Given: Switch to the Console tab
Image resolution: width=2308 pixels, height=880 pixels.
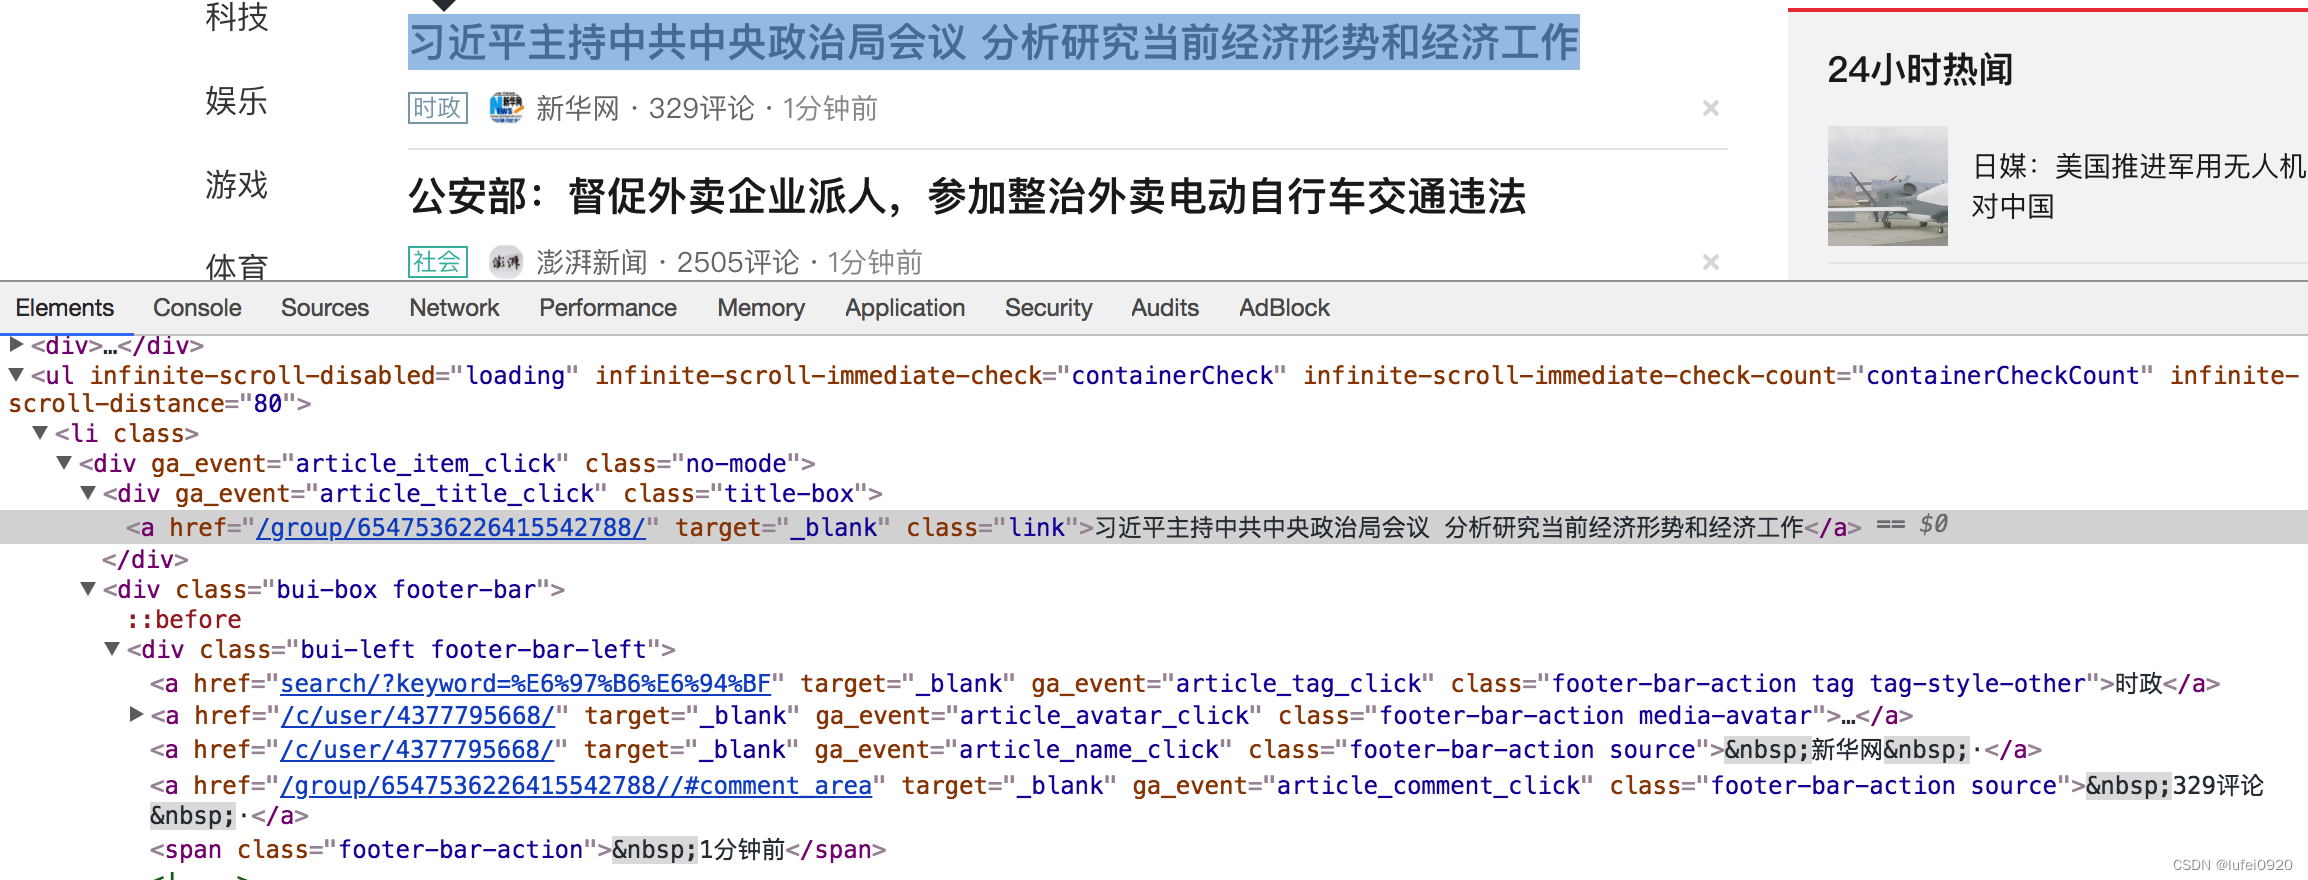Looking at the screenshot, I should (x=197, y=308).
